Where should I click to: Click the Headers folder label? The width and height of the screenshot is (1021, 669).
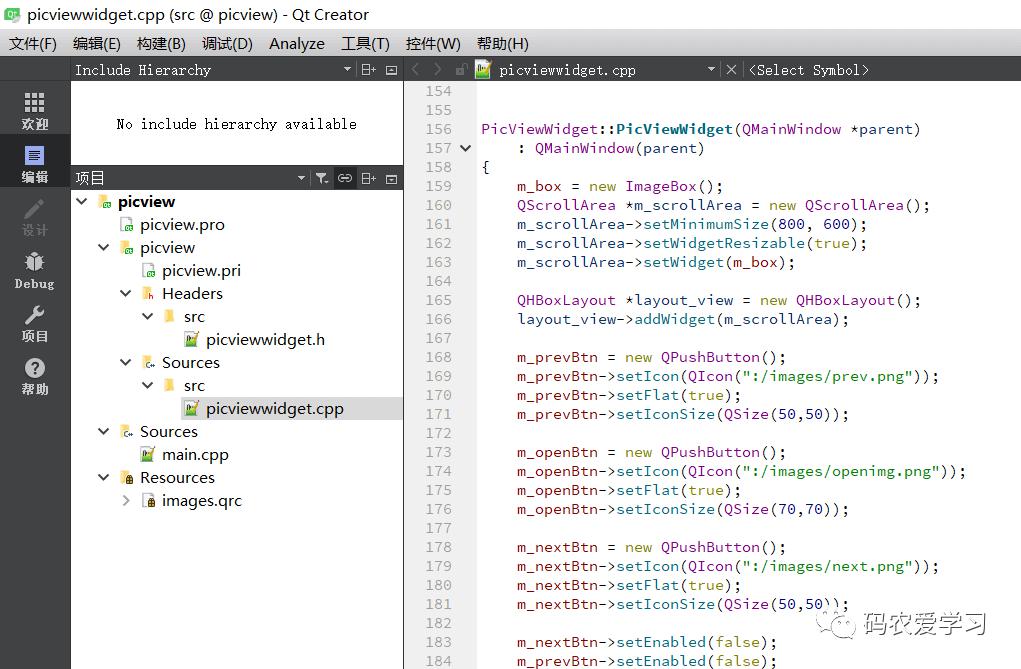(192, 294)
